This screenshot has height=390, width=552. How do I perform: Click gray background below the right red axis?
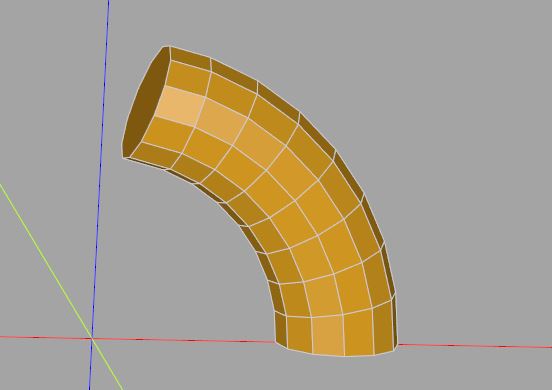coord(475,370)
